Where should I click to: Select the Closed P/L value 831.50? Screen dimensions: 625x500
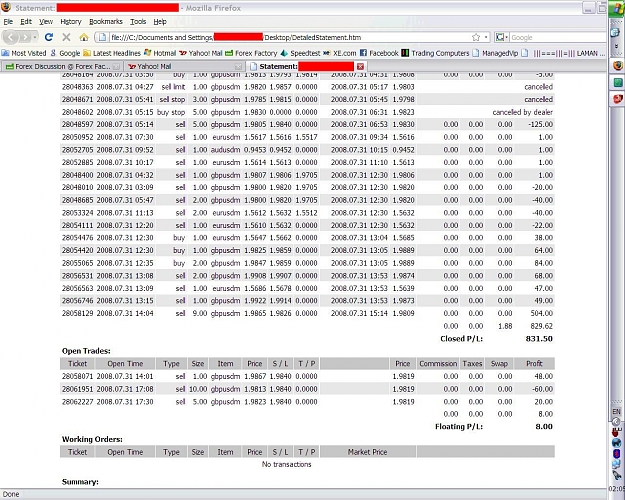539,339
